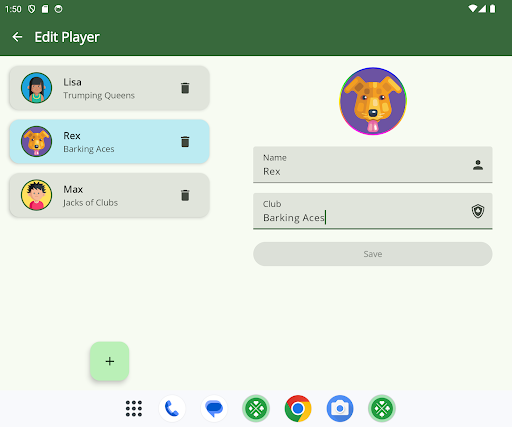Launch Chrome from the dock
This screenshot has width=512, height=427.
point(298,408)
